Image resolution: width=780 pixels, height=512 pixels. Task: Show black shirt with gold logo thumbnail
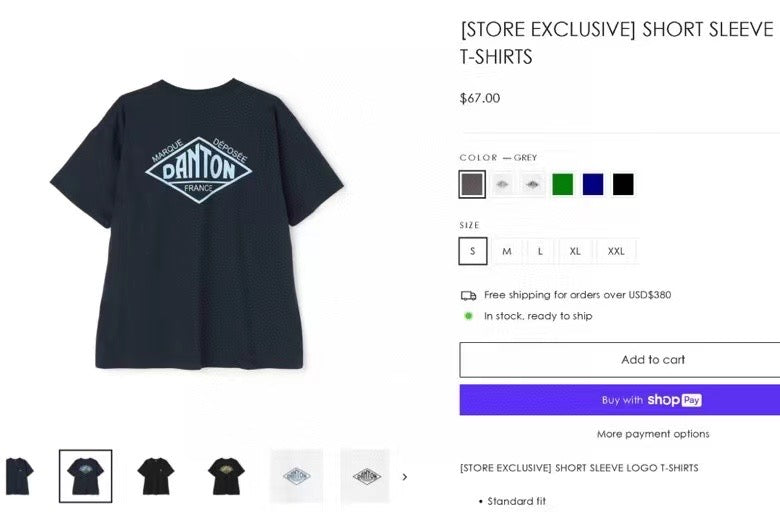(x=226, y=476)
